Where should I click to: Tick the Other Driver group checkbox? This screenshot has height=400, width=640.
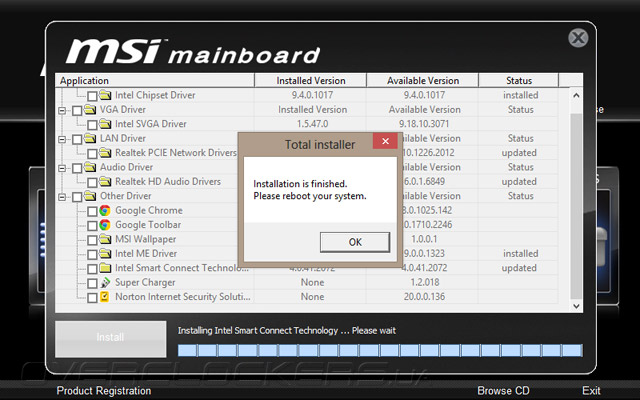click(77, 197)
